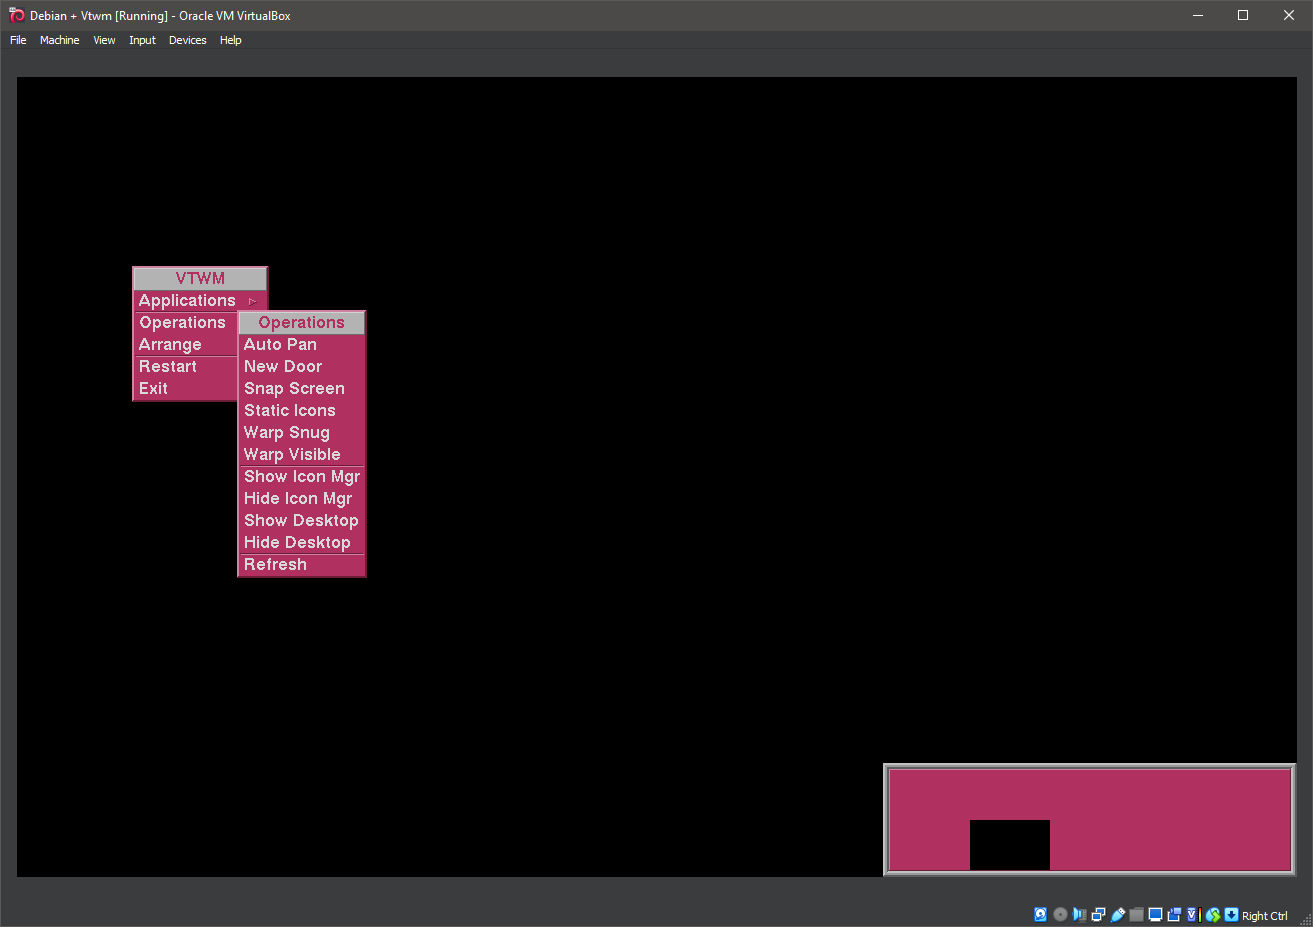Click the display settings indicator
This screenshot has height=927, width=1313.
click(x=1155, y=914)
